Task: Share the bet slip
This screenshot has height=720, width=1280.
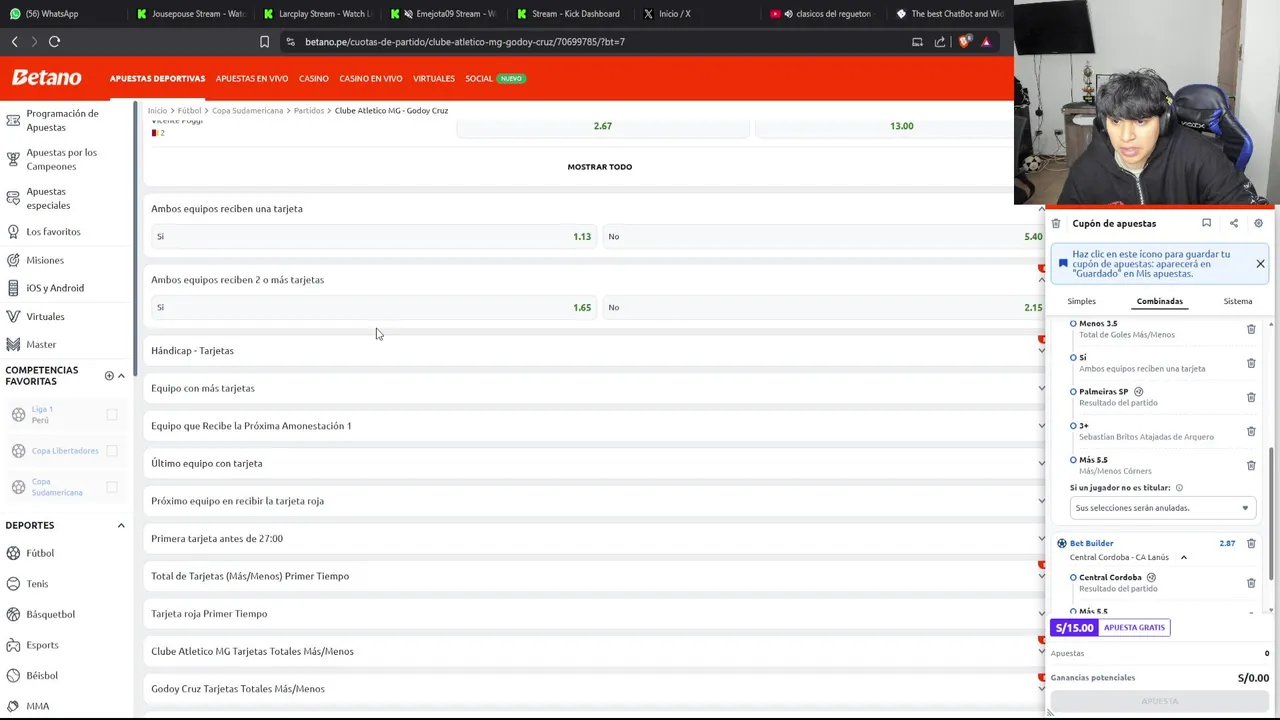Action: (x=1233, y=223)
